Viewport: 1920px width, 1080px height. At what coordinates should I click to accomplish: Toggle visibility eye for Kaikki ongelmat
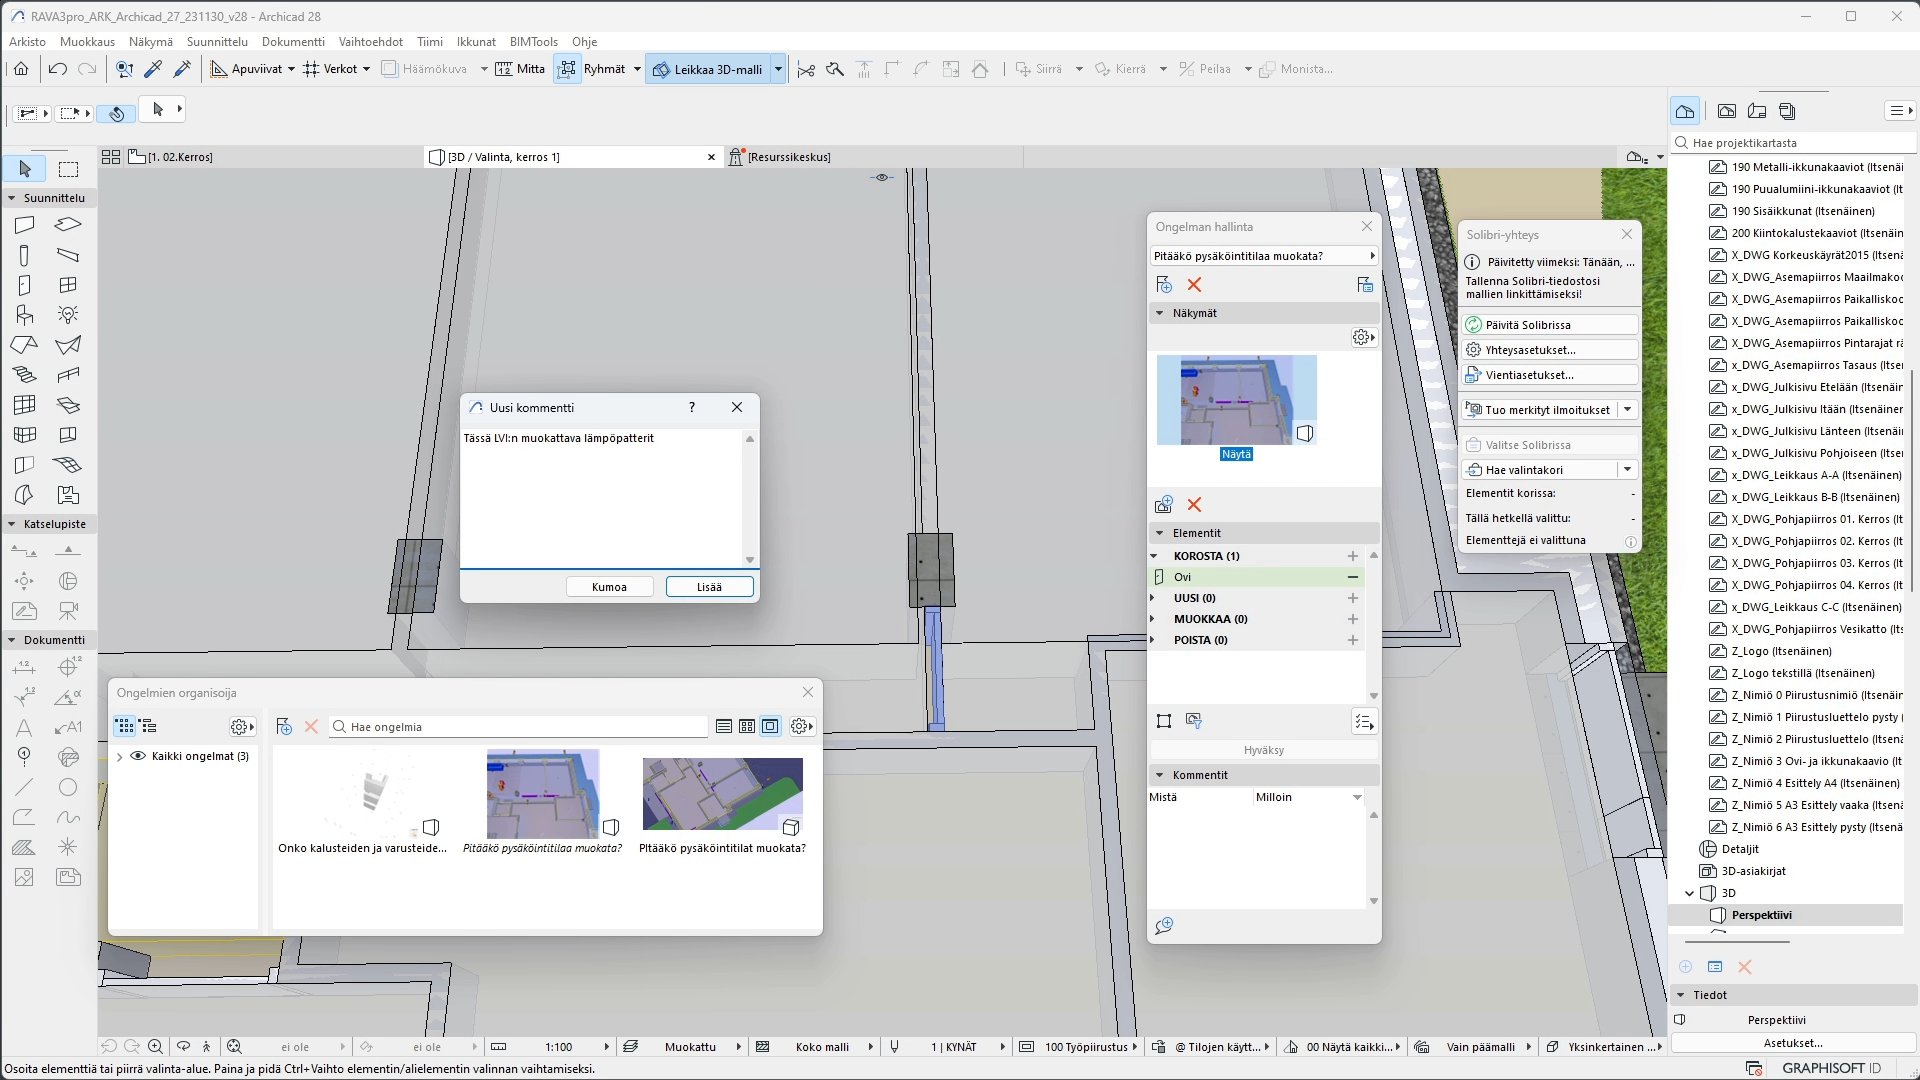(138, 756)
